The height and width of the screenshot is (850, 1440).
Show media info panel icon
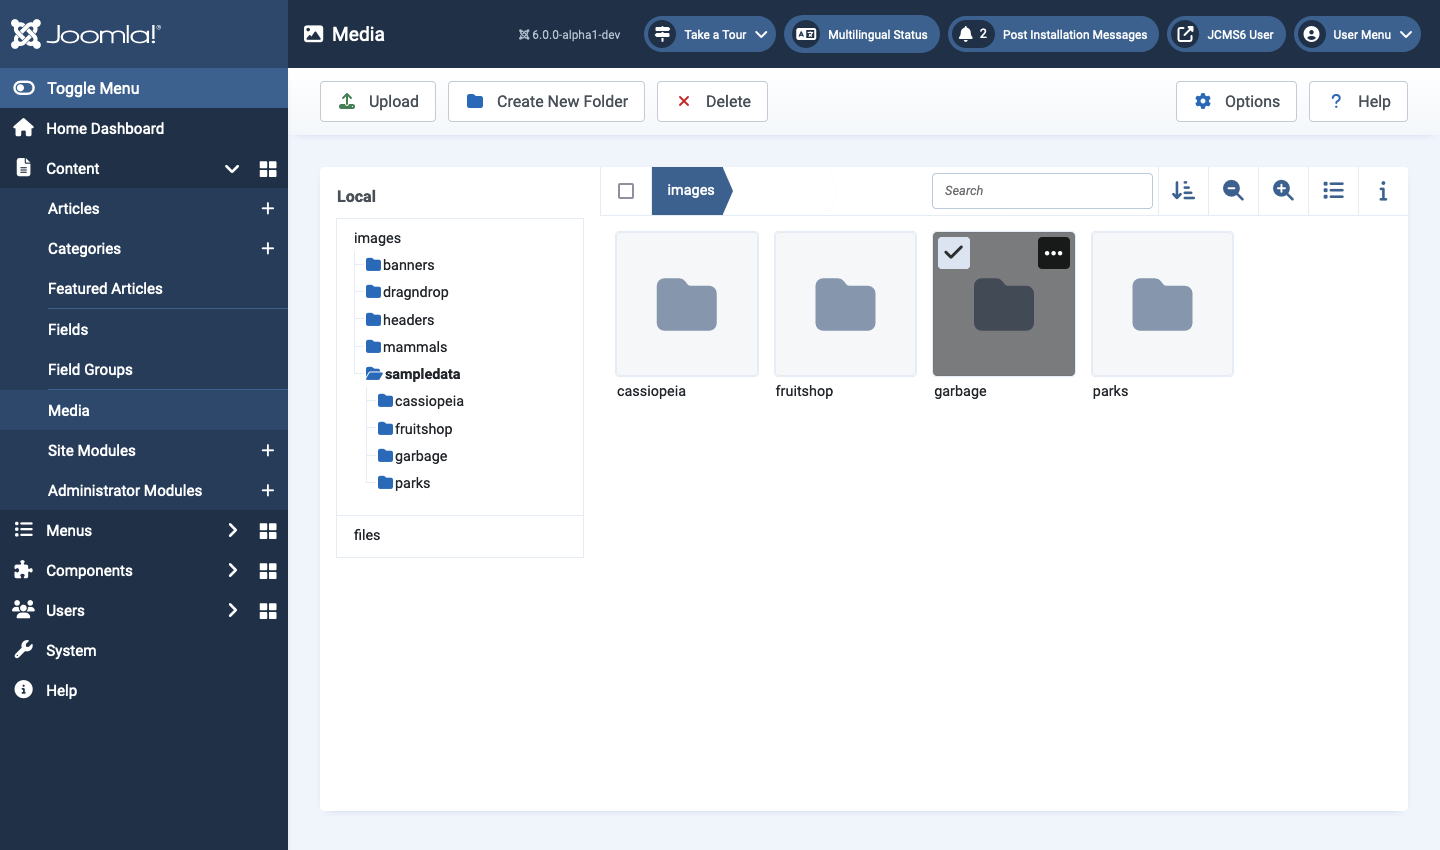[1383, 191]
